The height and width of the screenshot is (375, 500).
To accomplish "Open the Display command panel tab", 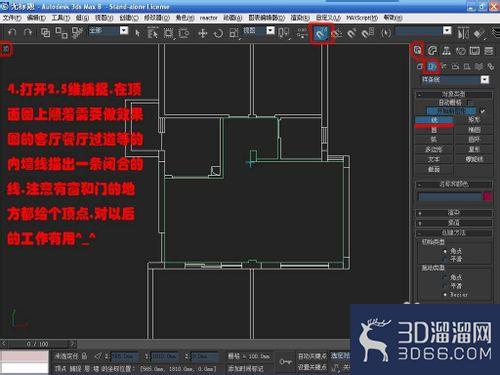I will pos(475,50).
